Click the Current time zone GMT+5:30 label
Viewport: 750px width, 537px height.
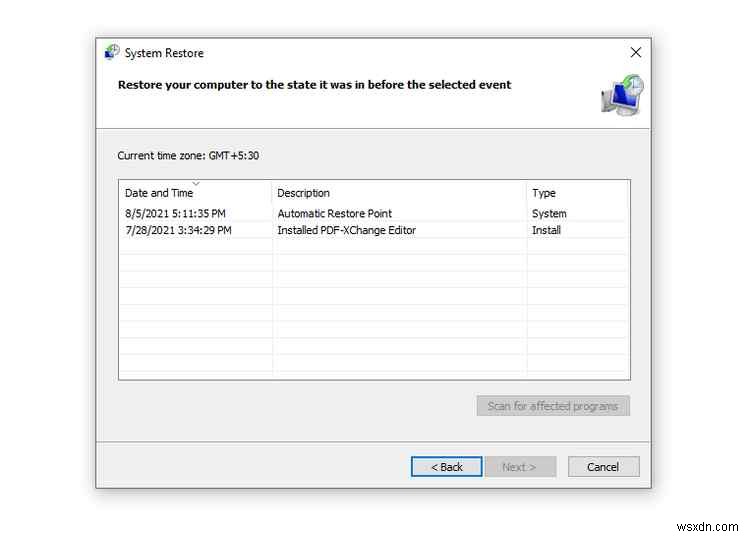pos(188,155)
